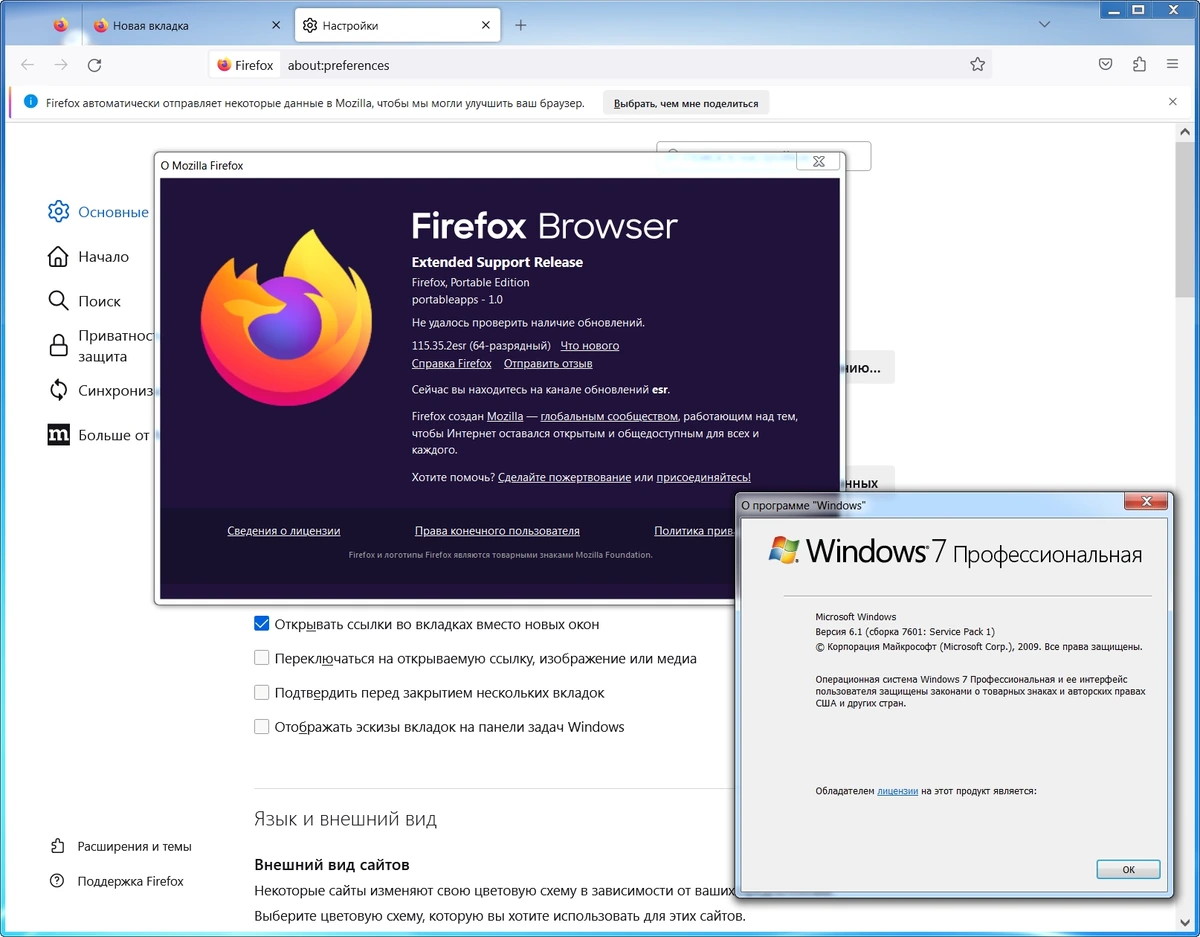
Task: Click Сделайте пожертвование link
Action: click(x=564, y=478)
